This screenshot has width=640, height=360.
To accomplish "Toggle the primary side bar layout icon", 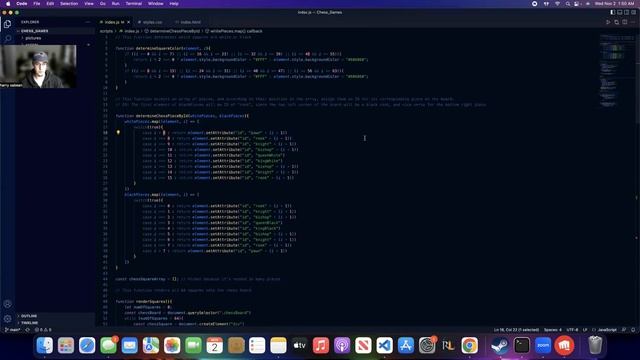I will (612, 12).
